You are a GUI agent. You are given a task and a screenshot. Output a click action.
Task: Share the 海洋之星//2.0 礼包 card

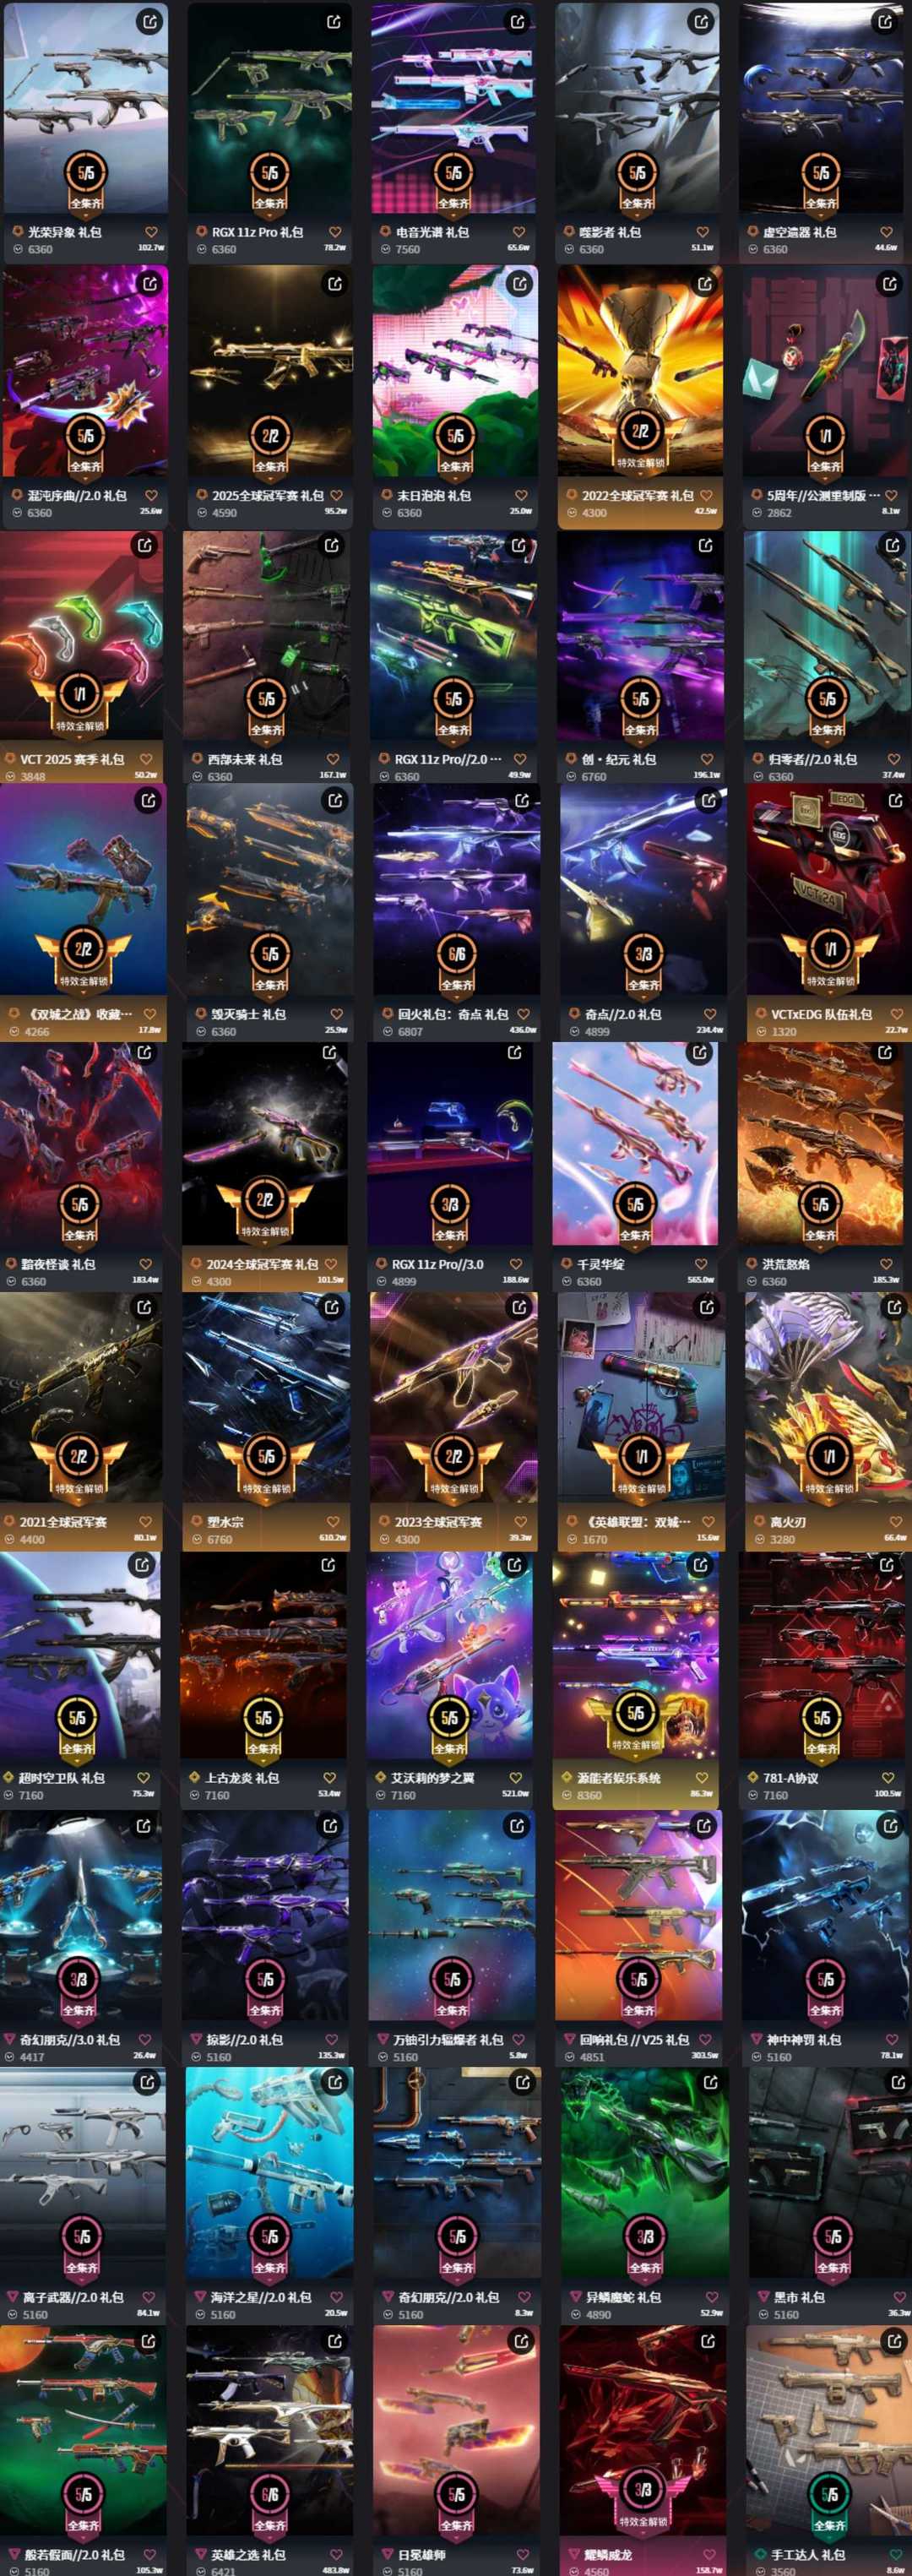[334, 2083]
